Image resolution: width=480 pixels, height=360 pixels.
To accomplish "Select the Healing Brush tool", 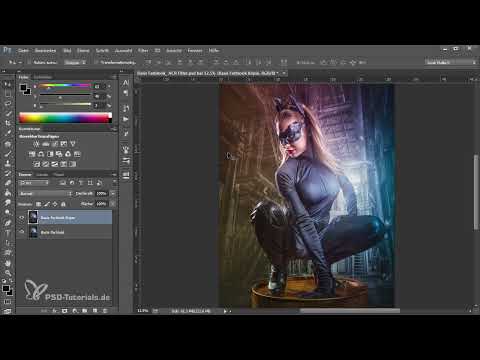I will tap(7, 144).
